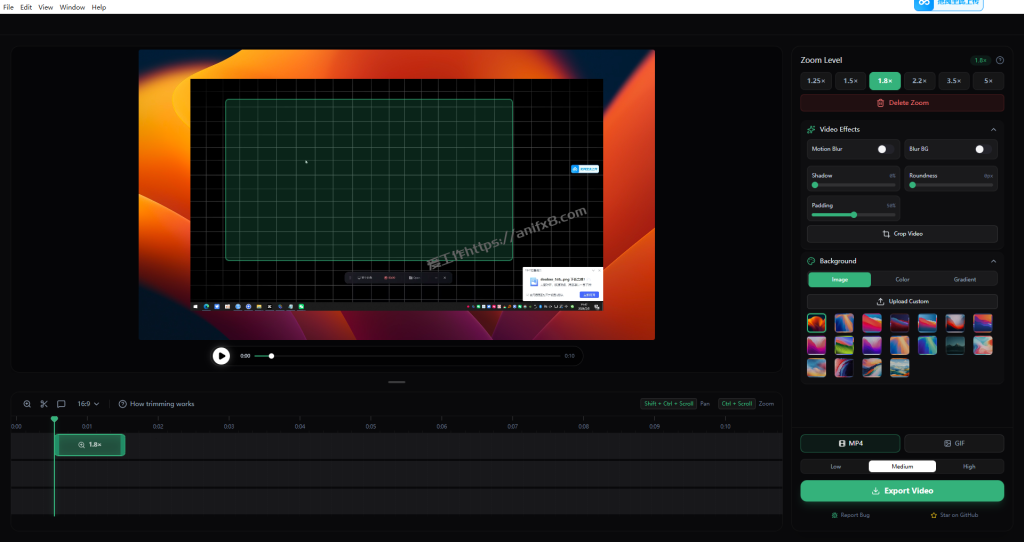Click the Export Video button
The image size is (1024, 542).
(x=902, y=491)
